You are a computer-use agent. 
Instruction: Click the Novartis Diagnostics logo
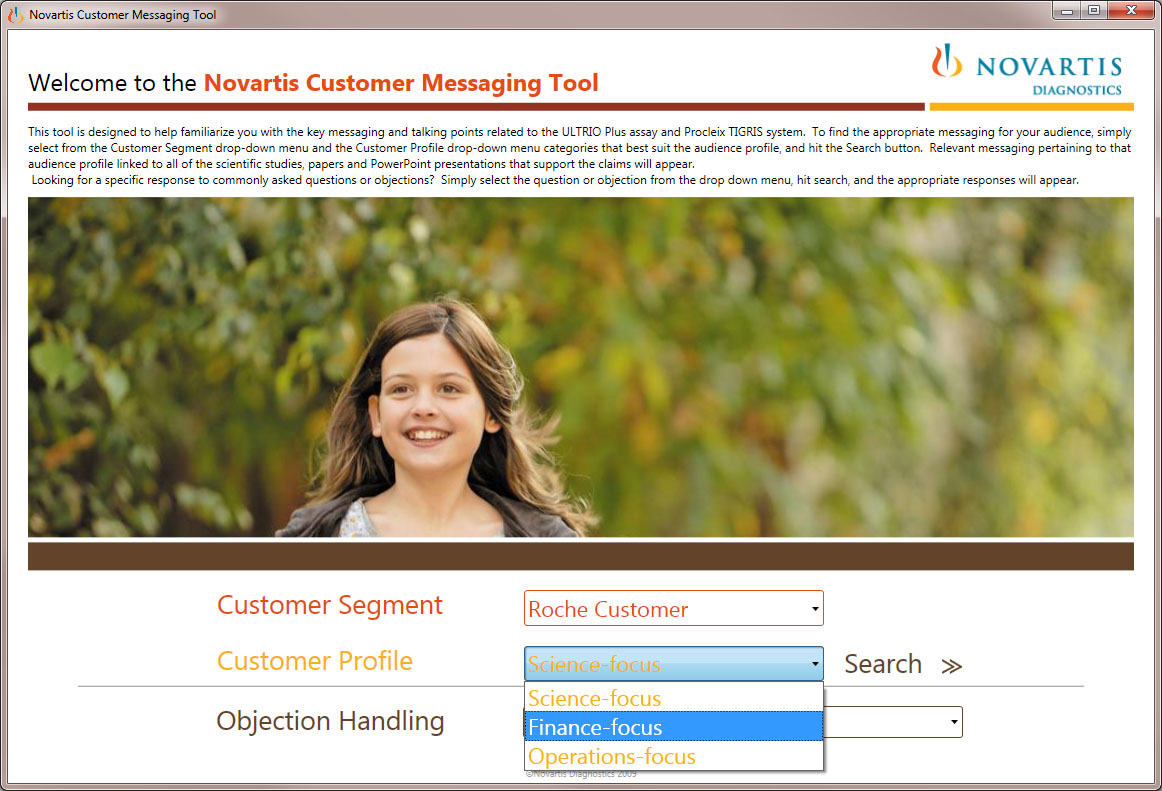[x=1027, y=70]
